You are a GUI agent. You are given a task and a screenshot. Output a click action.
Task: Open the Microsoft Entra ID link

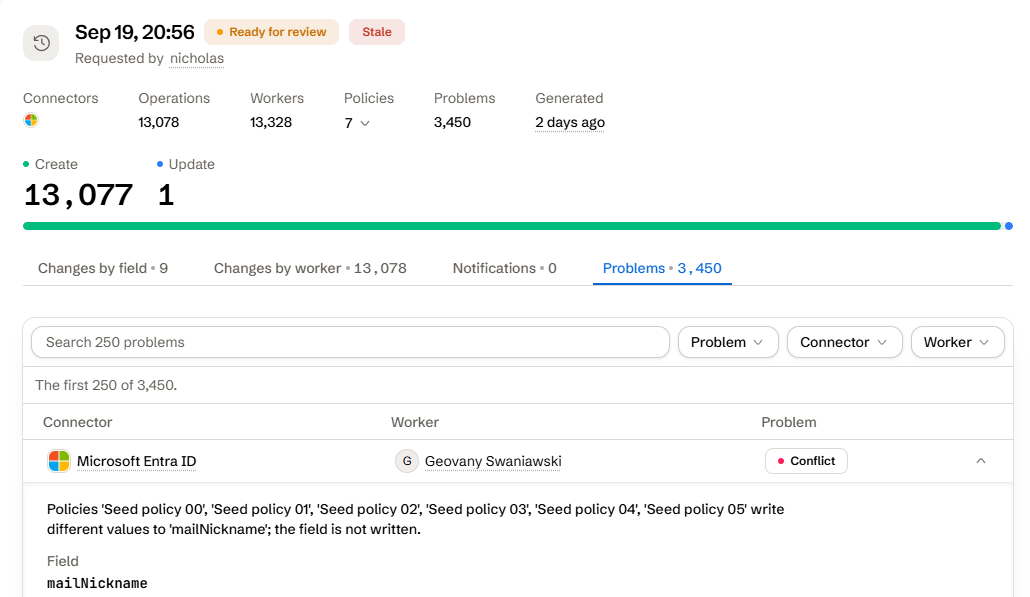click(137, 461)
